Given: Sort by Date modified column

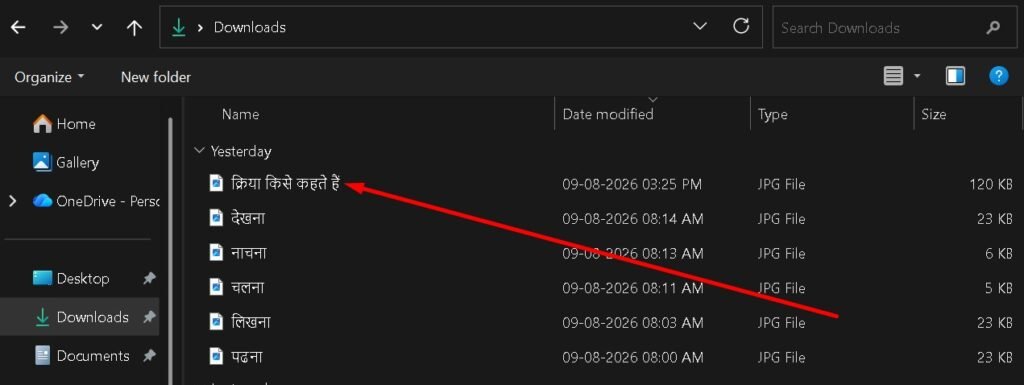Looking at the screenshot, I should pos(608,114).
